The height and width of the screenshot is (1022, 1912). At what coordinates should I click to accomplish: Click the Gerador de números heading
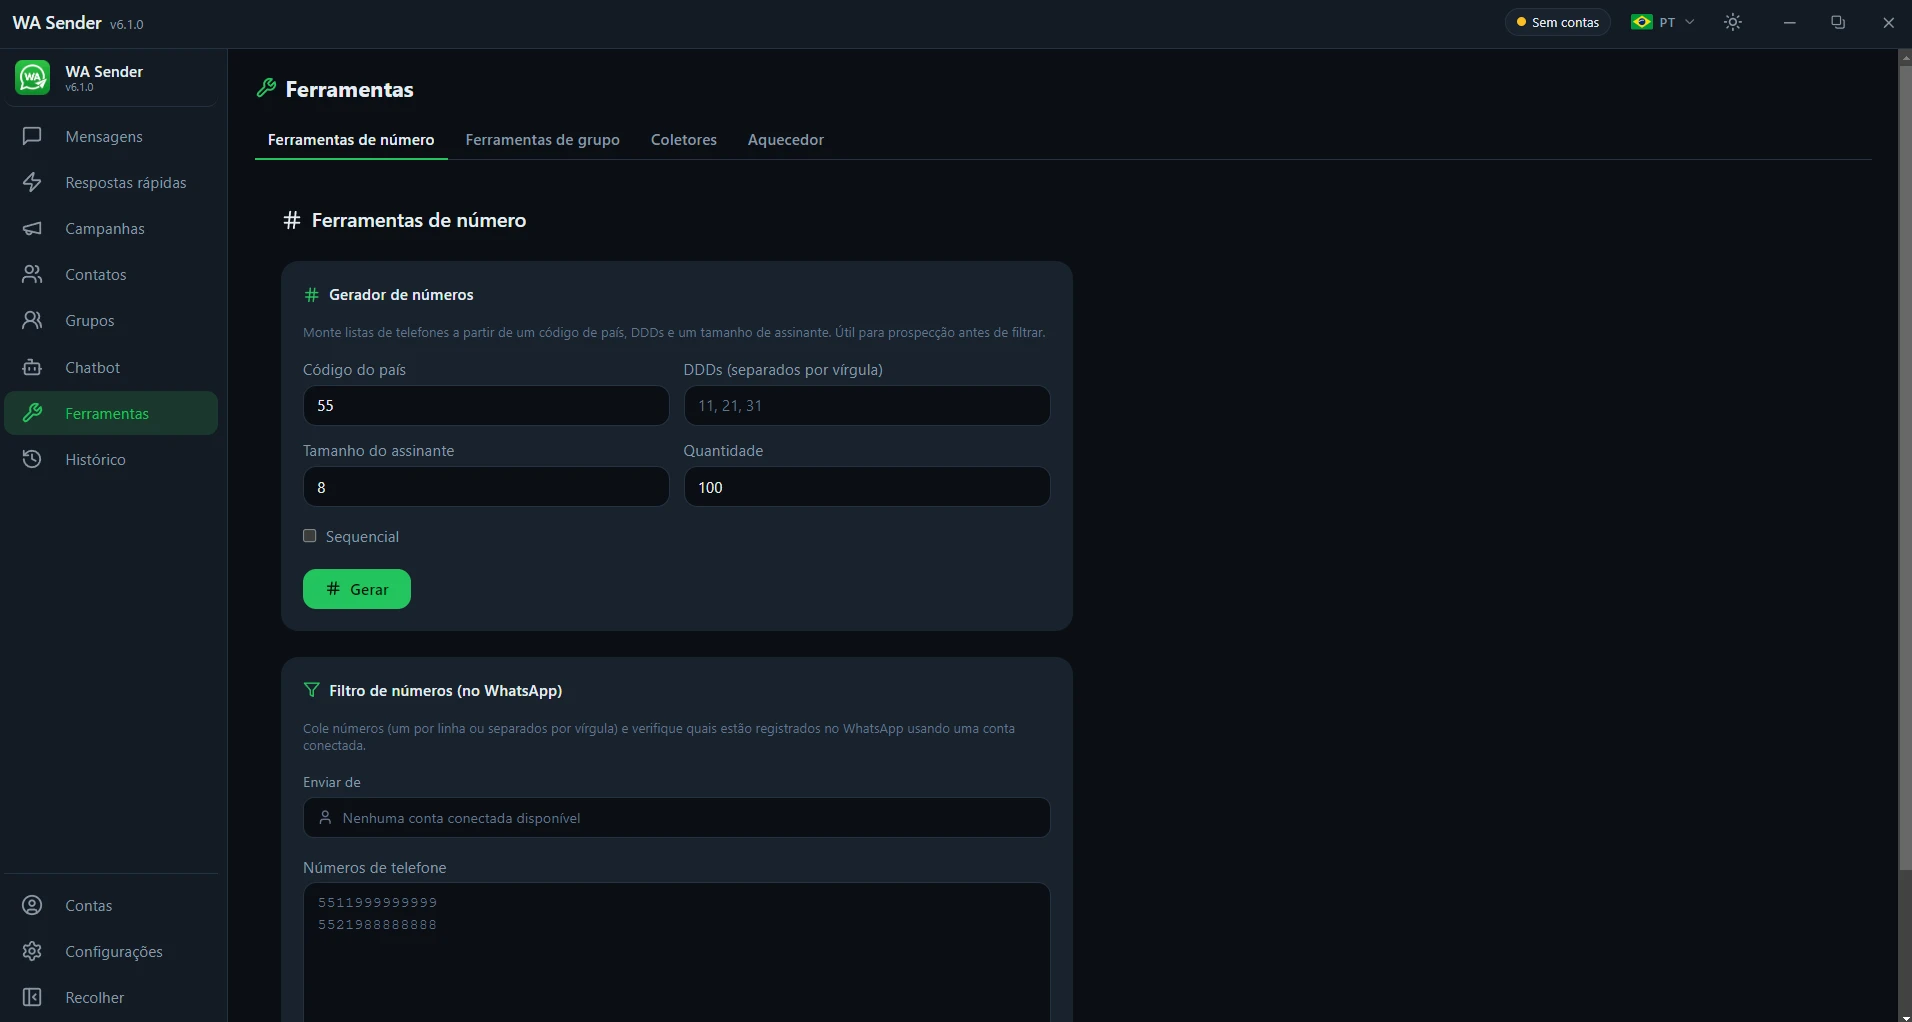tap(401, 295)
